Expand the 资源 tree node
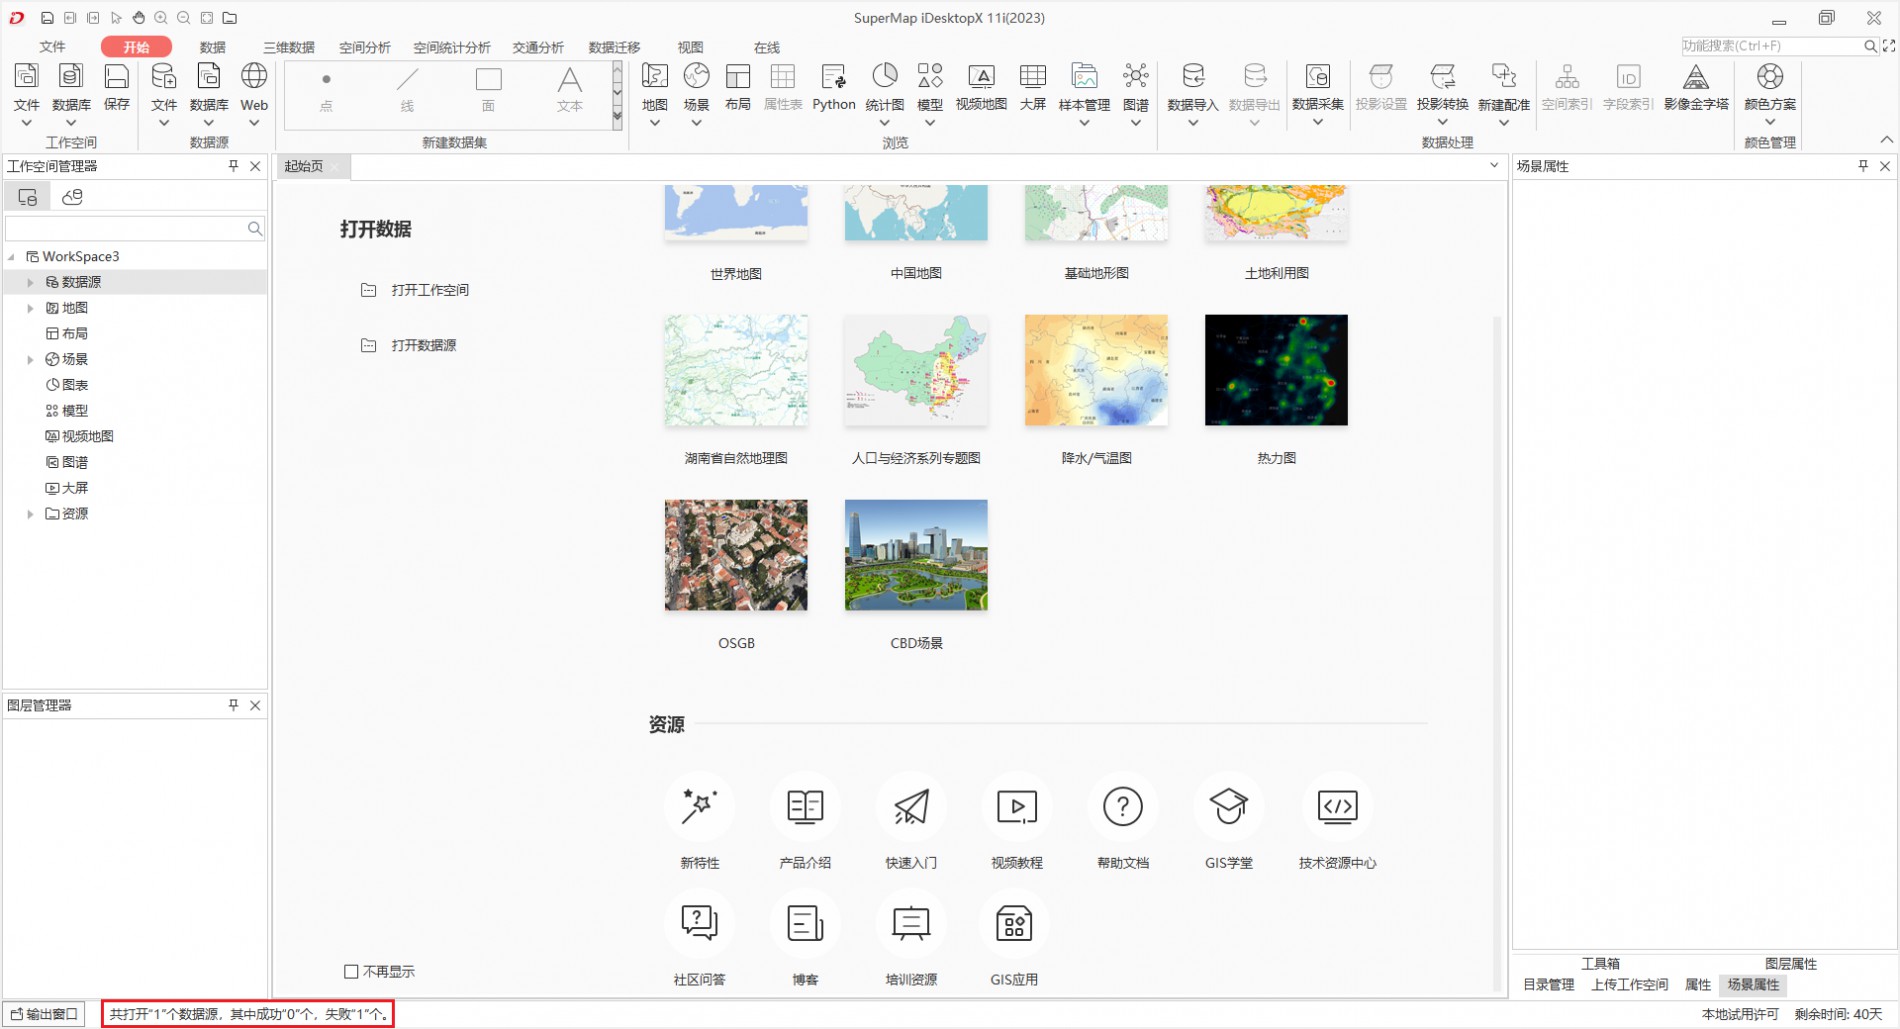The width and height of the screenshot is (1900, 1029). (30, 514)
